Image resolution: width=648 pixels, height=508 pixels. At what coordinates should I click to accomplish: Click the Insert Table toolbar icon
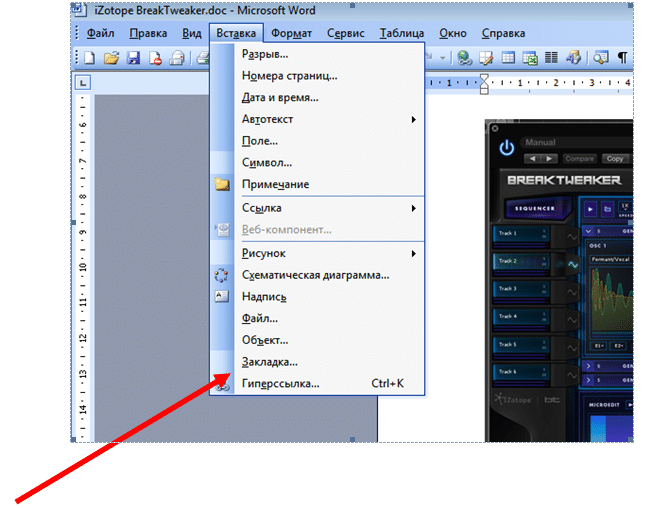pos(508,58)
